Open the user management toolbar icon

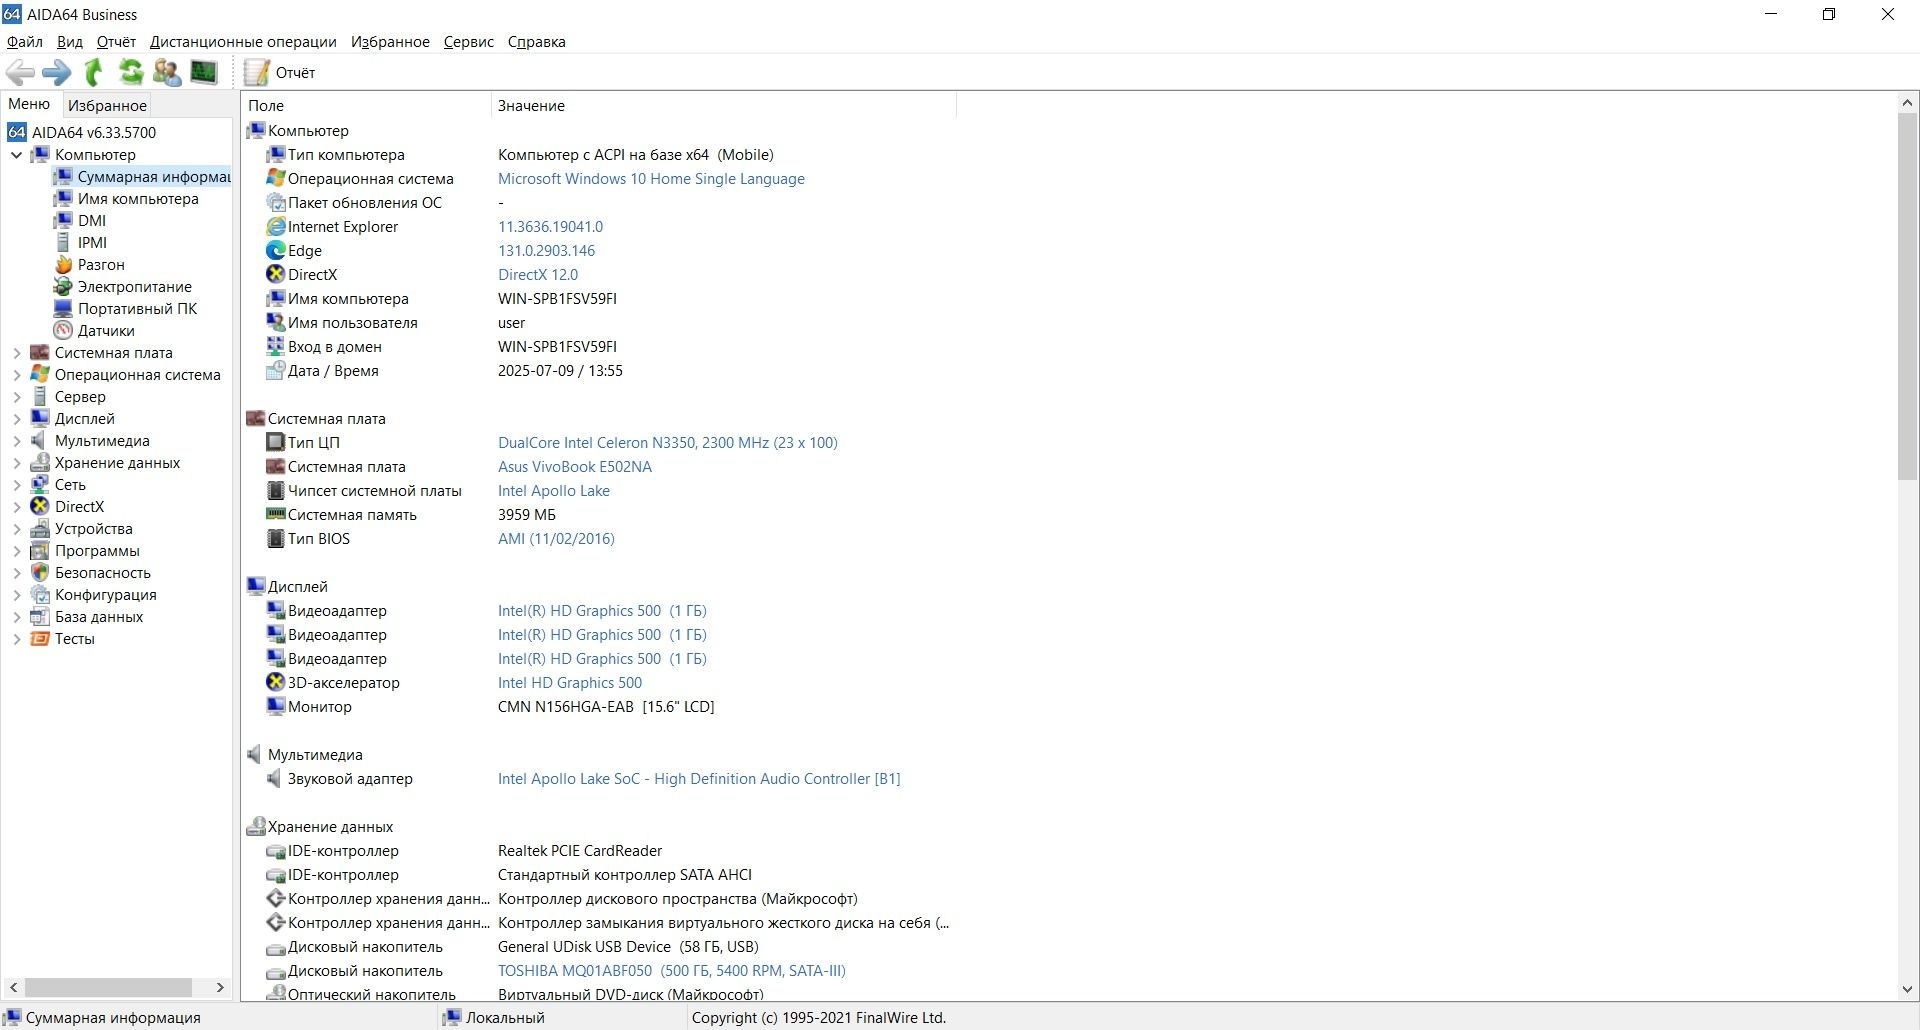pyautogui.click(x=167, y=72)
